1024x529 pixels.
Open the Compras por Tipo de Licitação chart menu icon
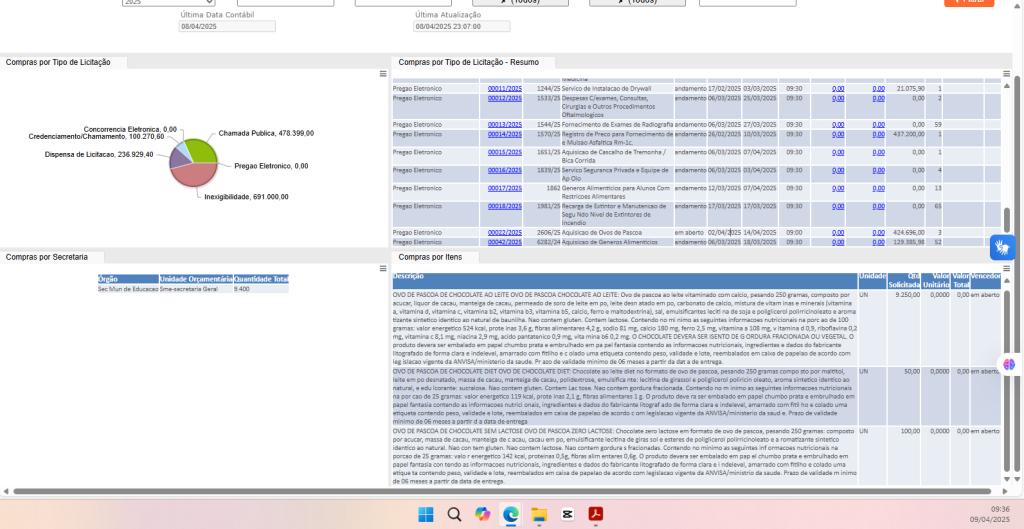[x=383, y=74]
